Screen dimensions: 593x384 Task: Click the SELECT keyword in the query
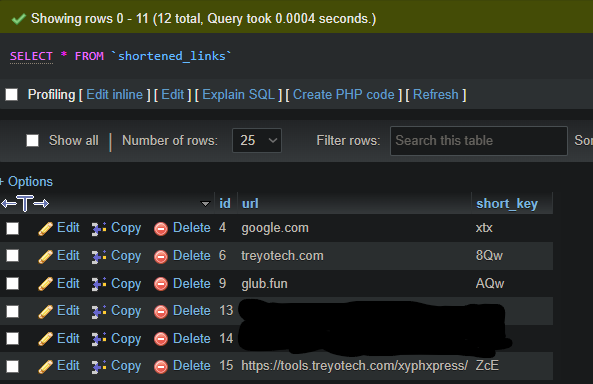[31, 56]
